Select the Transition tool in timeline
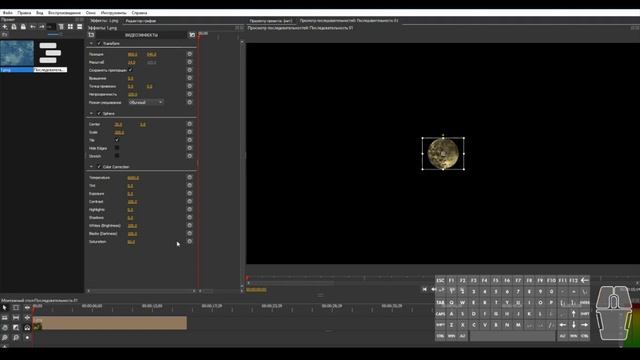This screenshot has height=360, width=640. (x=16, y=327)
